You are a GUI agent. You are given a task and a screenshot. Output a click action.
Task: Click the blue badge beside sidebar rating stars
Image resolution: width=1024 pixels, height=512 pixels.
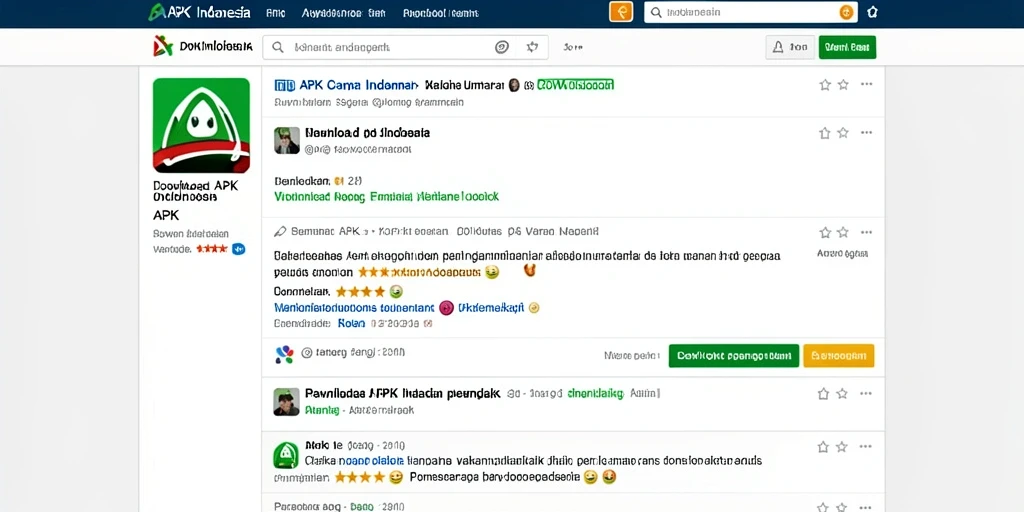pyautogui.click(x=239, y=249)
